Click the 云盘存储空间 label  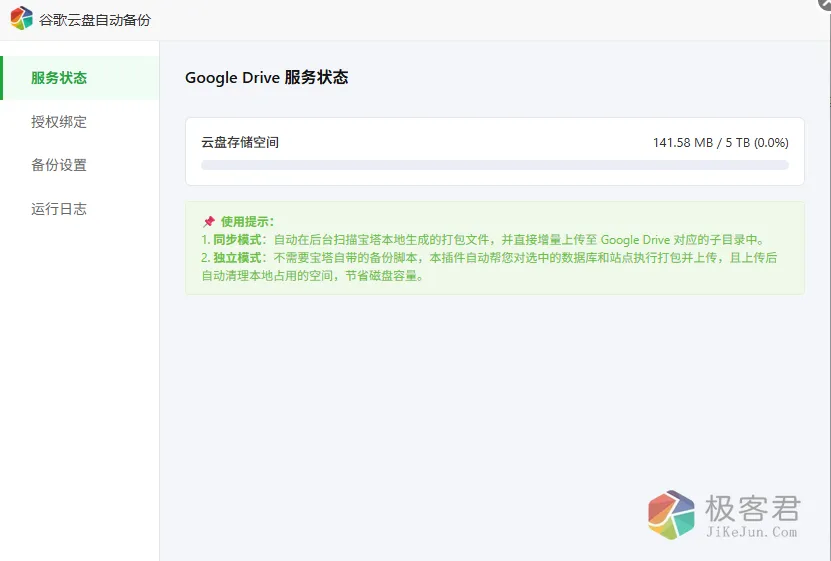pyautogui.click(x=240, y=143)
